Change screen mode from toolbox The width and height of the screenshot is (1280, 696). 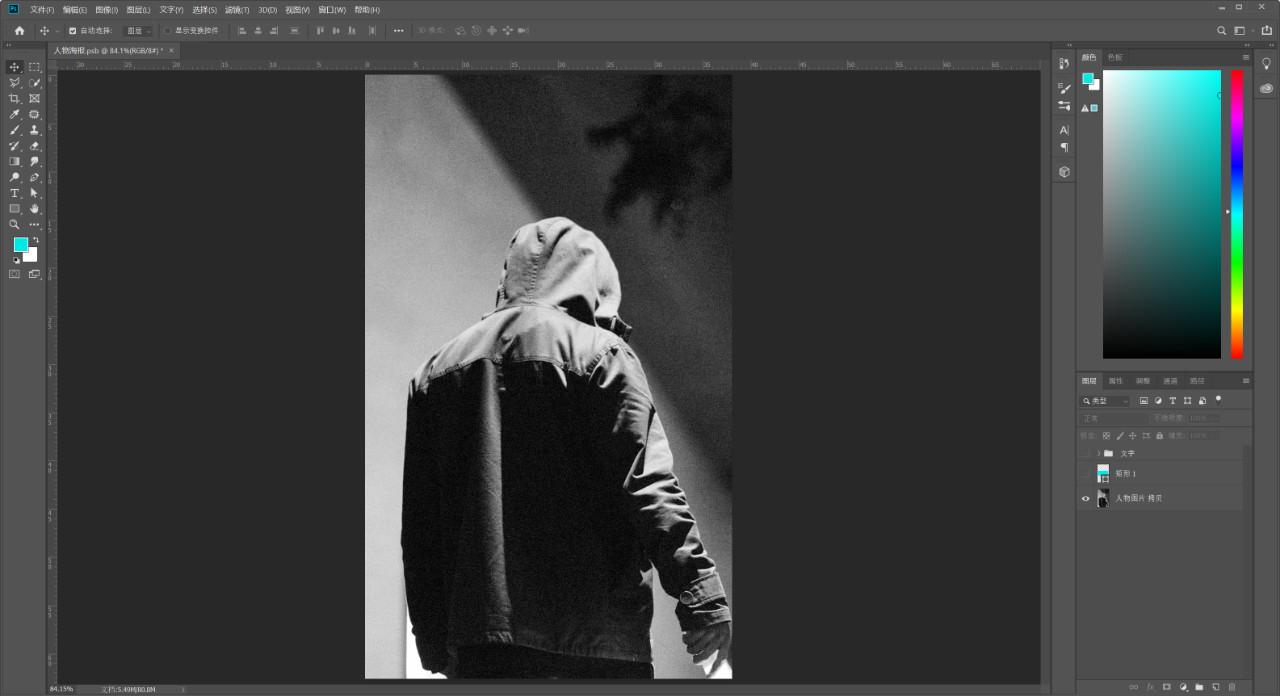pos(34,274)
